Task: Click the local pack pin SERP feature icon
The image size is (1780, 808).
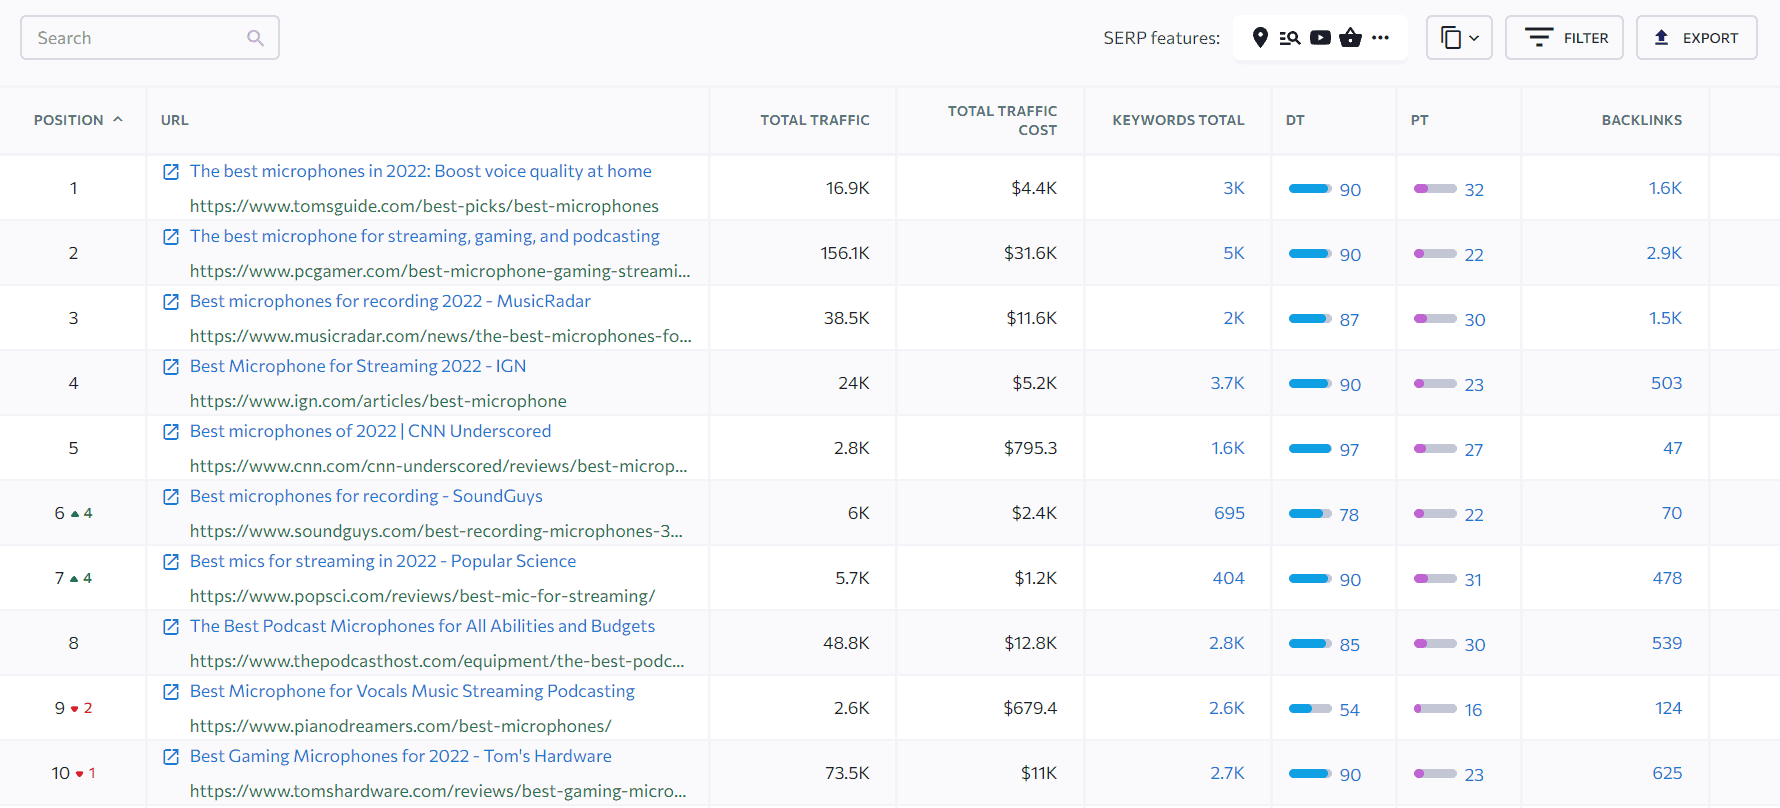Action: click(1260, 38)
